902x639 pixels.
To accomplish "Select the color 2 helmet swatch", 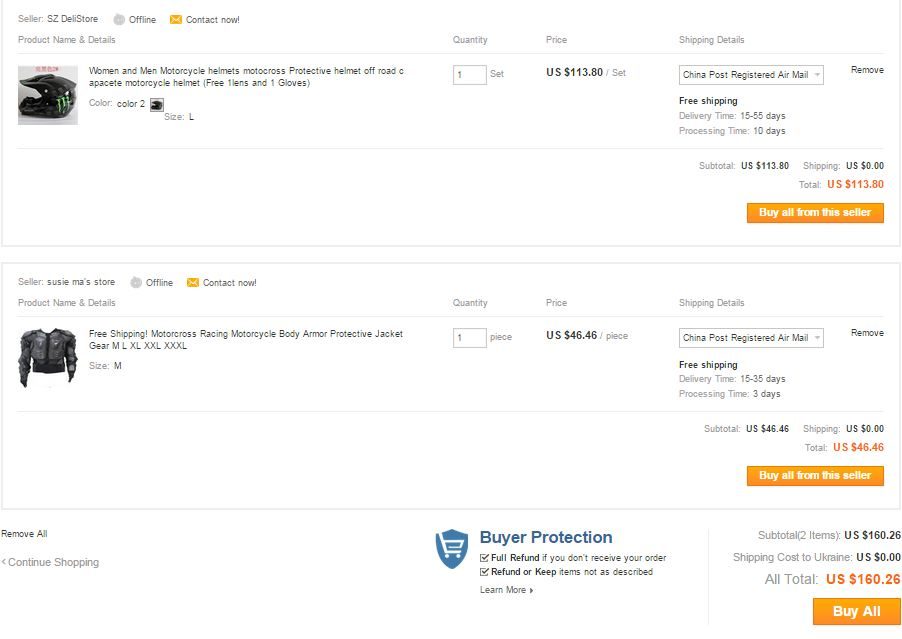I will tap(156, 105).
